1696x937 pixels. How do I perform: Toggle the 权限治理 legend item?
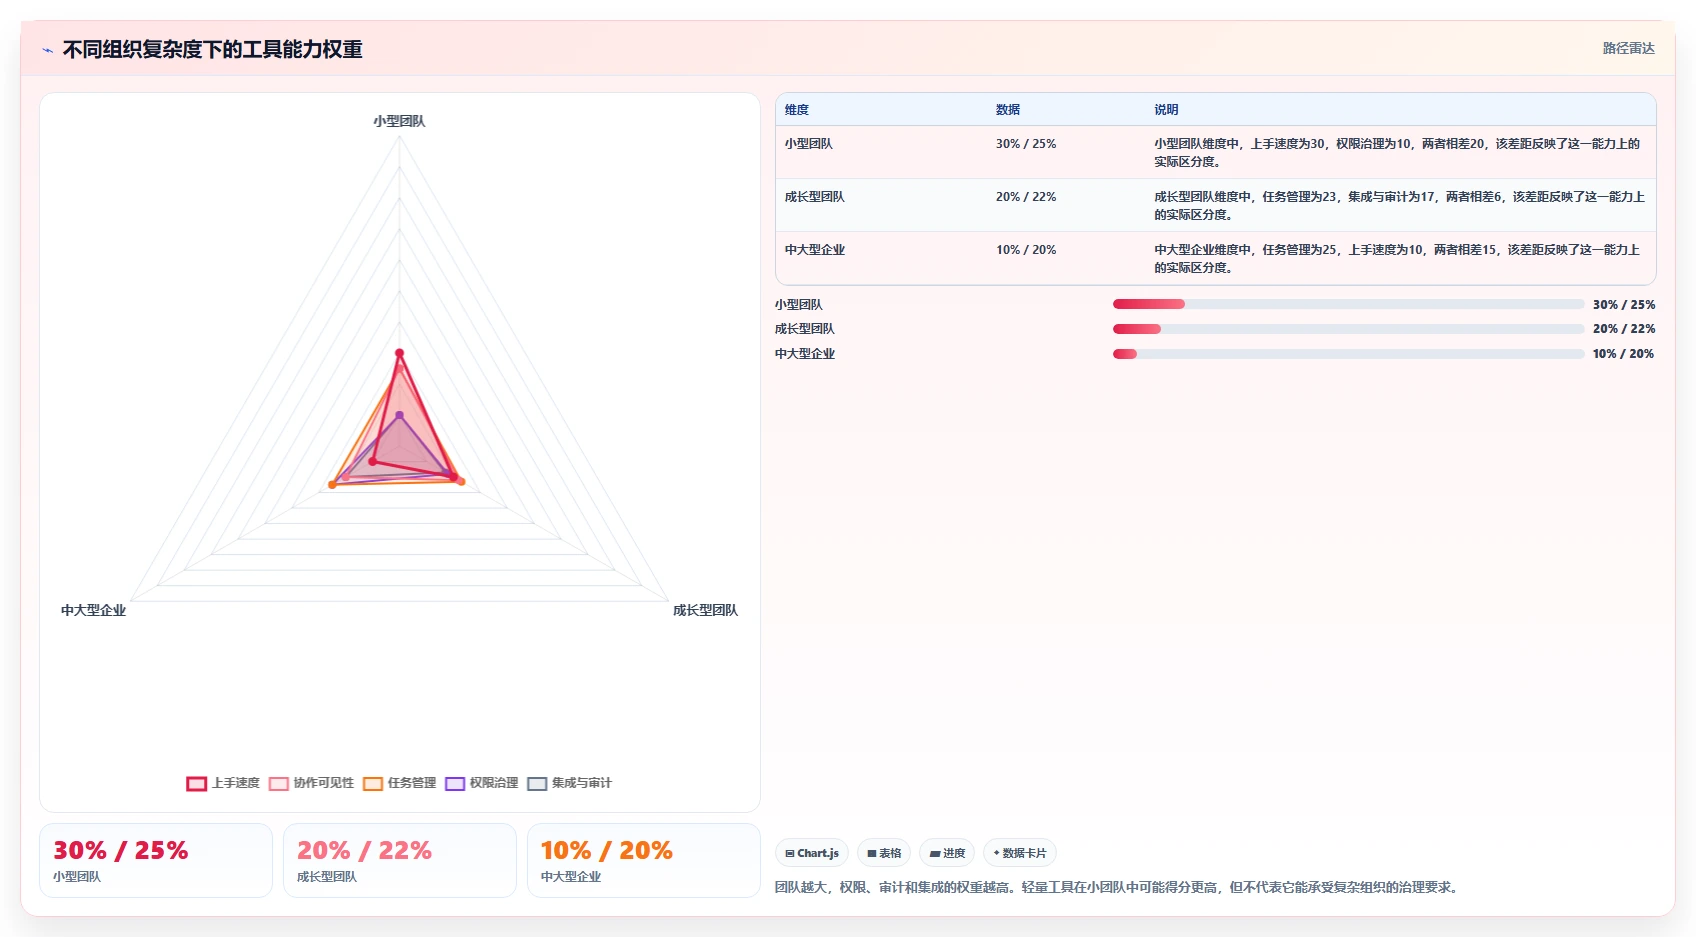coord(481,783)
